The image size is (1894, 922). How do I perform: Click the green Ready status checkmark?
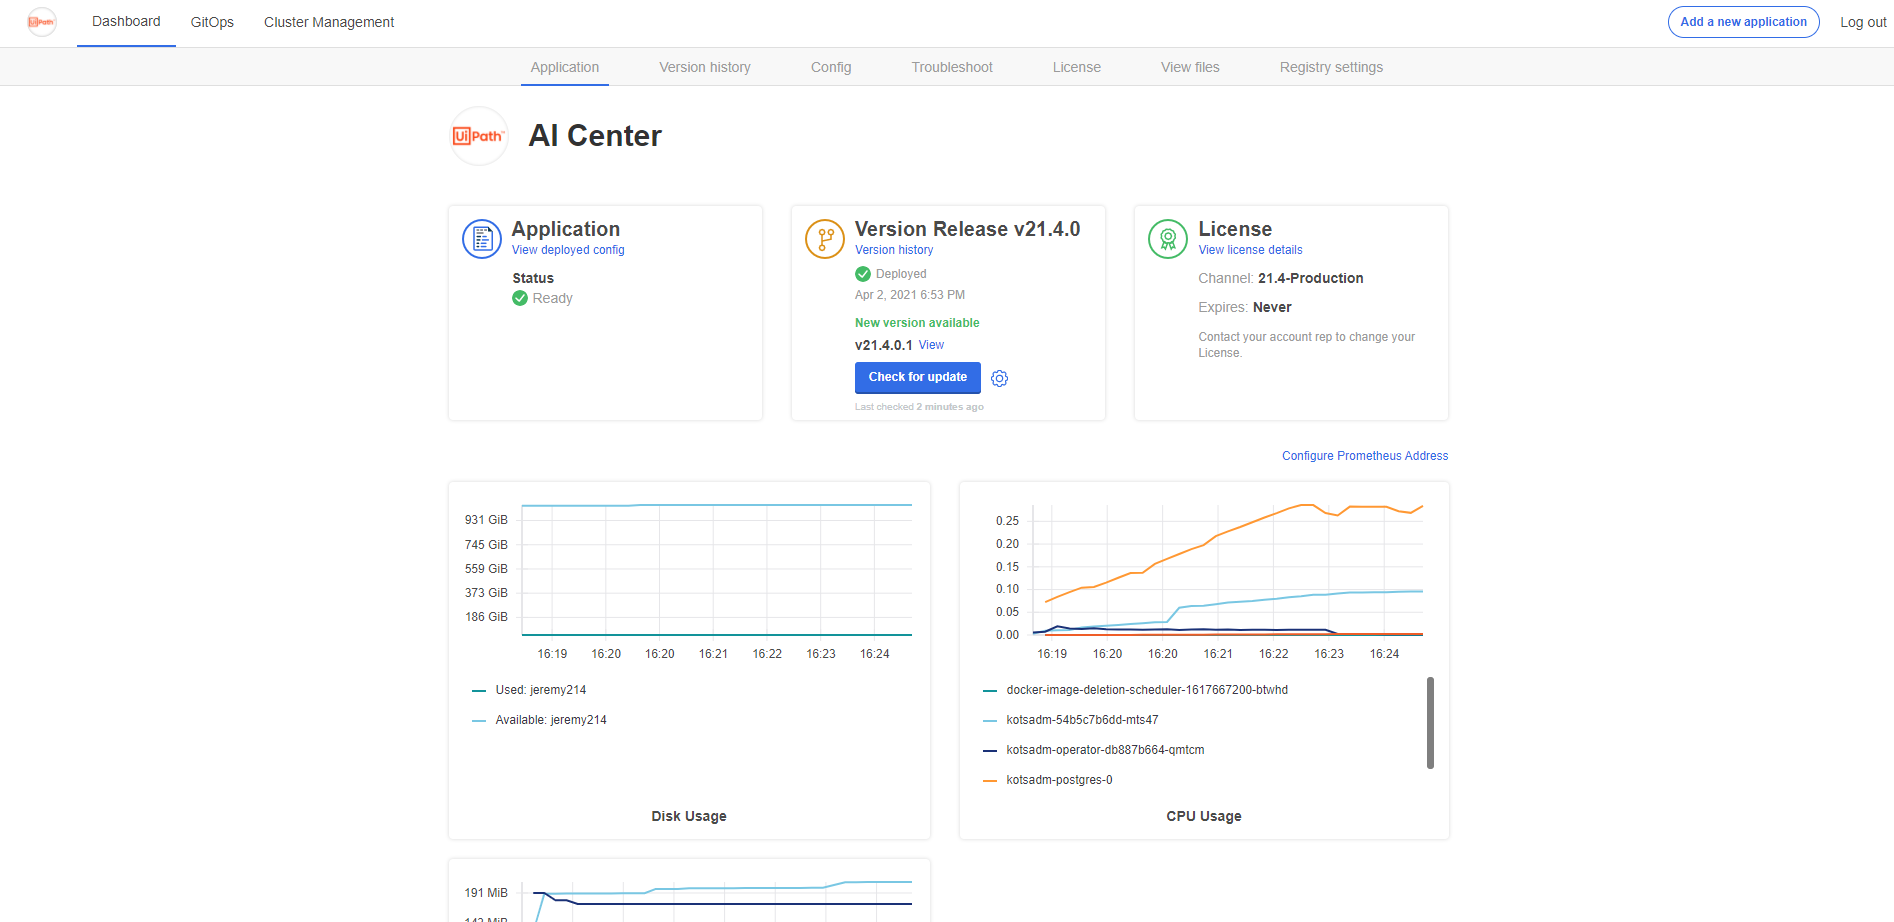(x=520, y=298)
